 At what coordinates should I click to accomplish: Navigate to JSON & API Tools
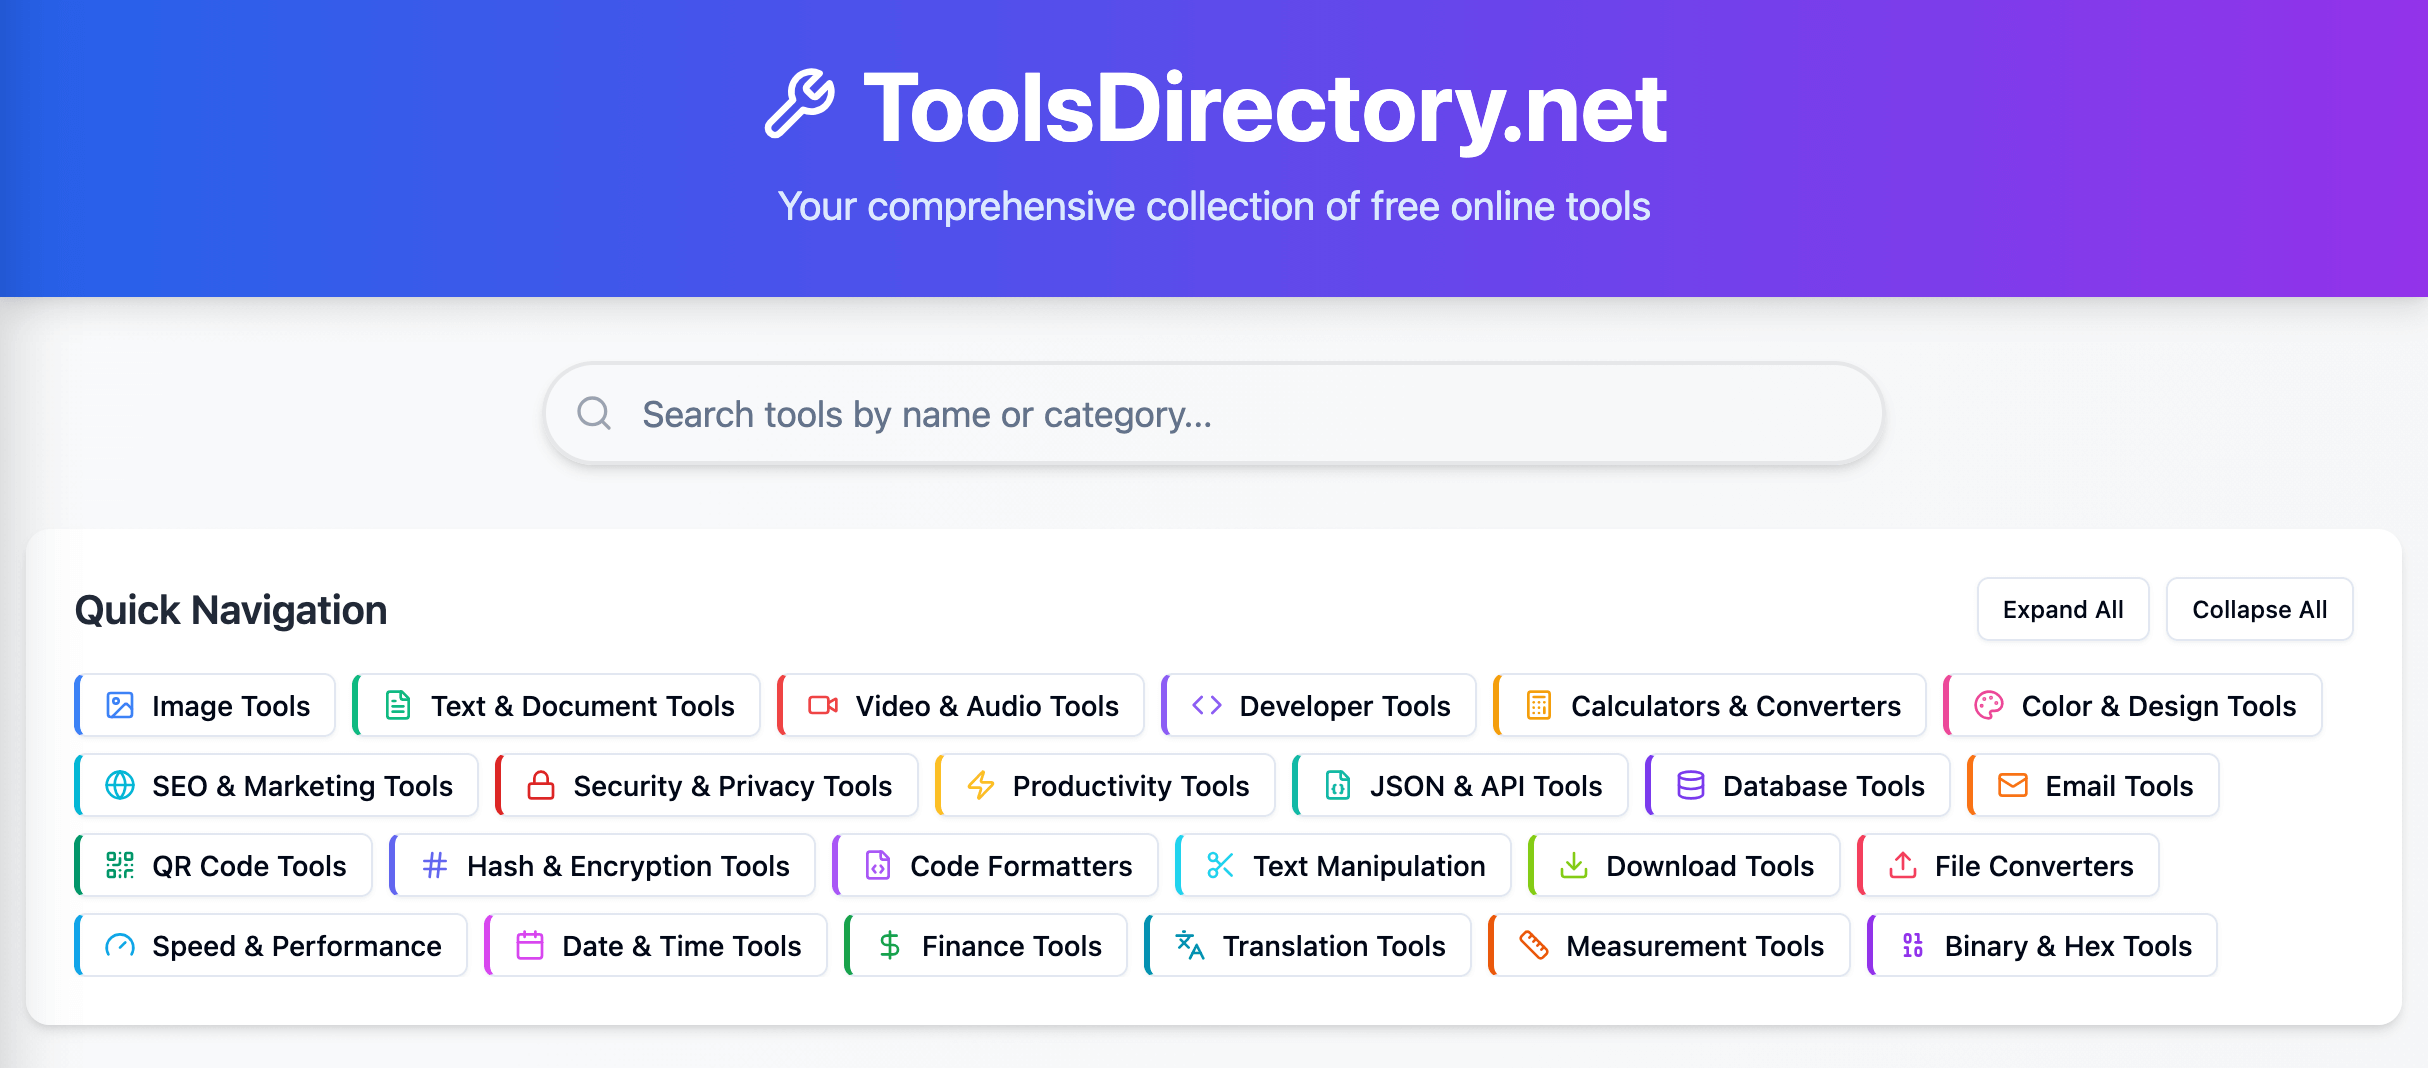coord(1460,786)
